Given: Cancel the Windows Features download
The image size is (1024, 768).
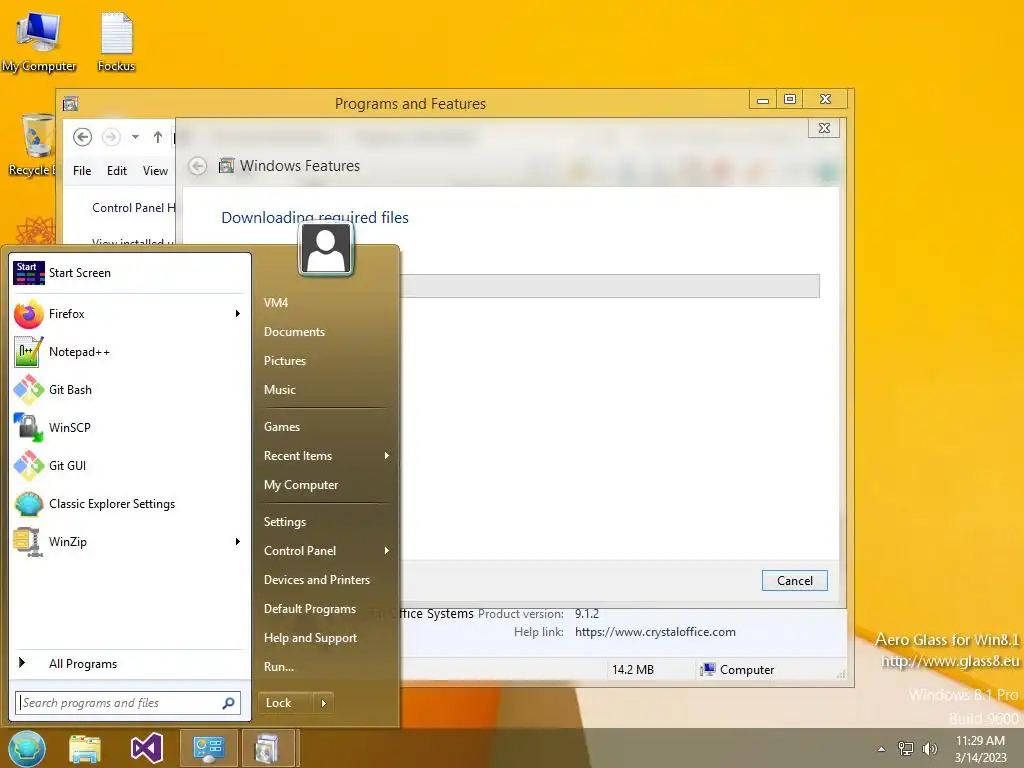Looking at the screenshot, I should coord(795,581).
